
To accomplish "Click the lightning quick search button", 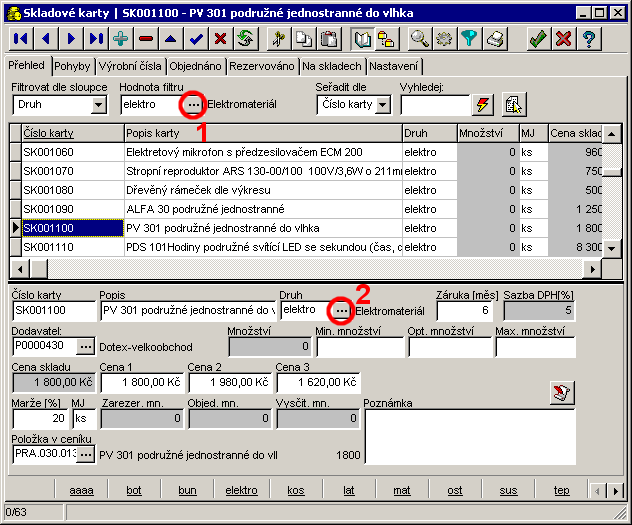I will [x=483, y=104].
